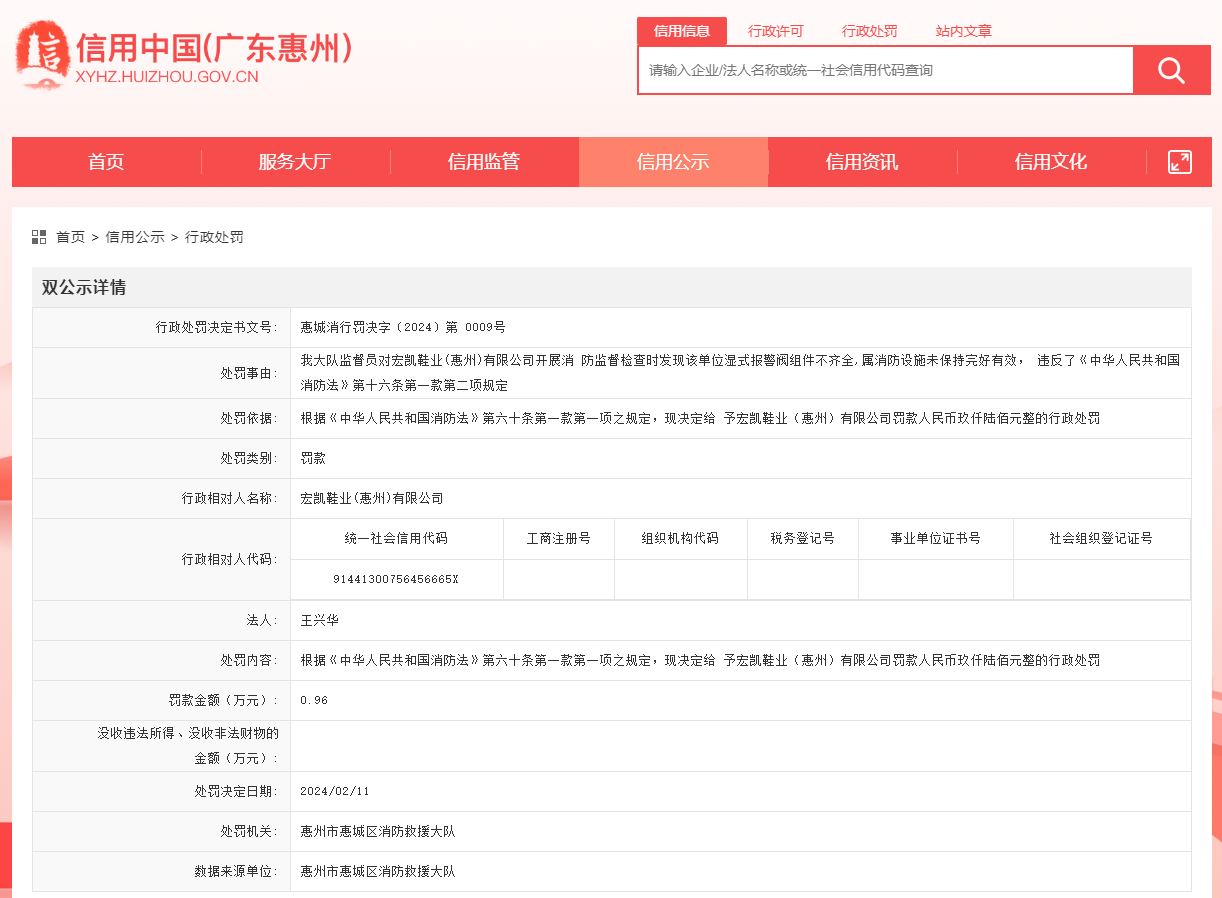Select the 信用信息 search tab

click(682, 31)
